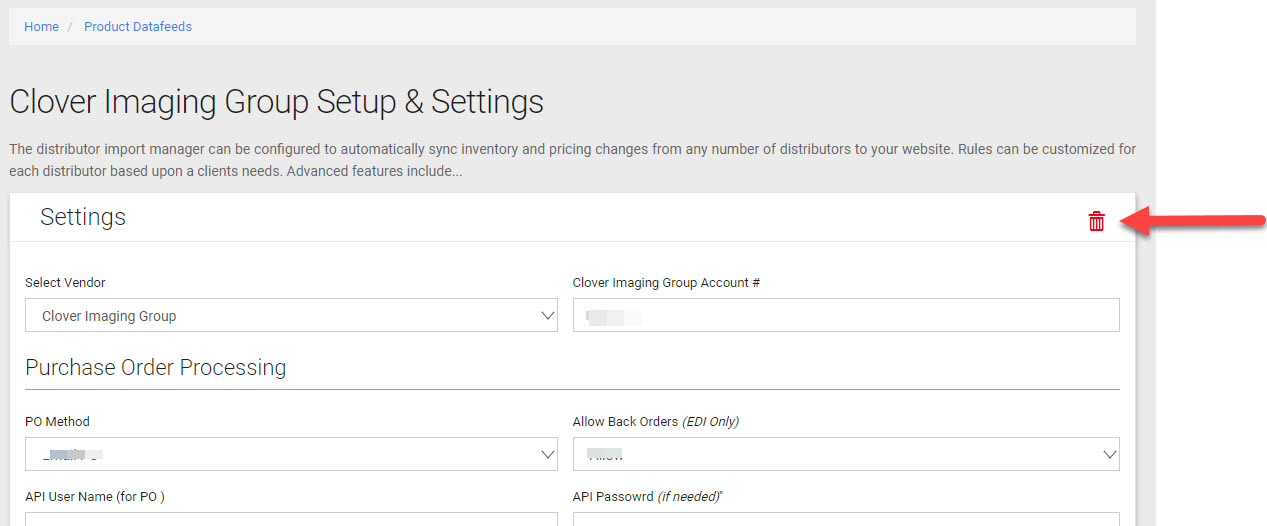Go to the Home breadcrumb link
Screen dimensions: 1267x526
pyautogui.click(x=41, y=27)
